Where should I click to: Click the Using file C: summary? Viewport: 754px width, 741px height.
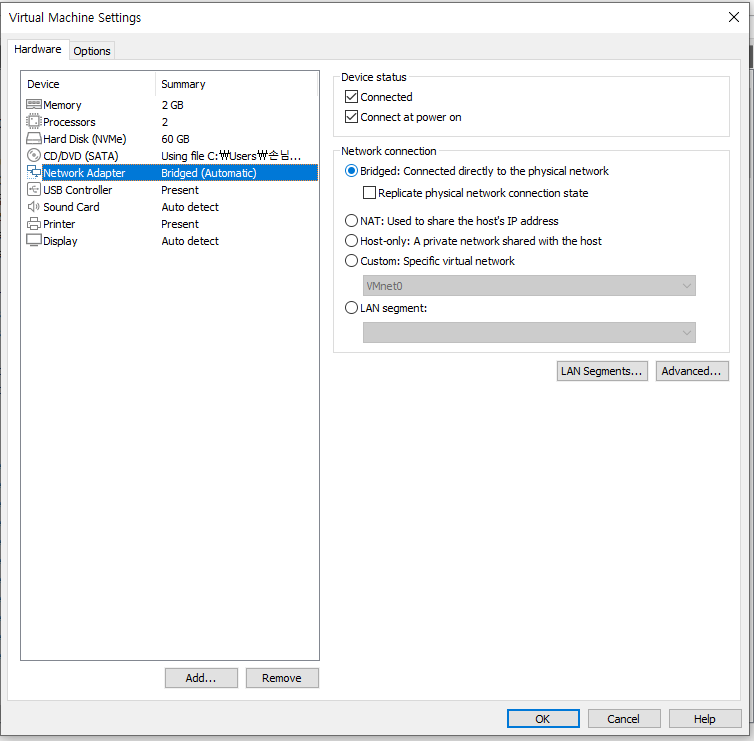[x=231, y=156]
